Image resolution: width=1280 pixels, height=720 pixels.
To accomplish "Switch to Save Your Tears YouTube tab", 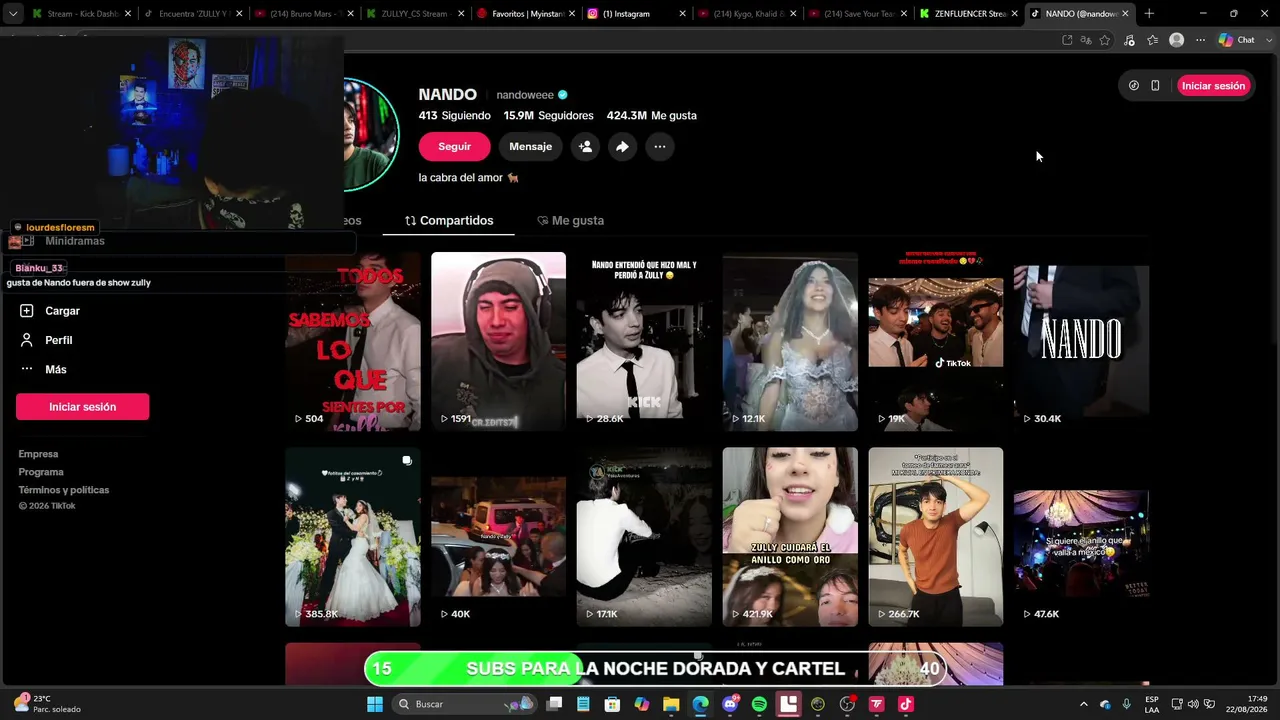I will (857, 14).
